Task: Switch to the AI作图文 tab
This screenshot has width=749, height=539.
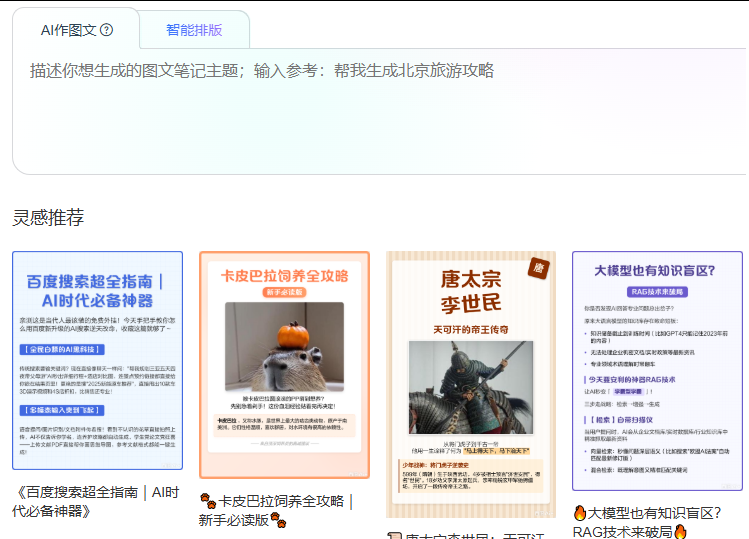Action: click(76, 30)
